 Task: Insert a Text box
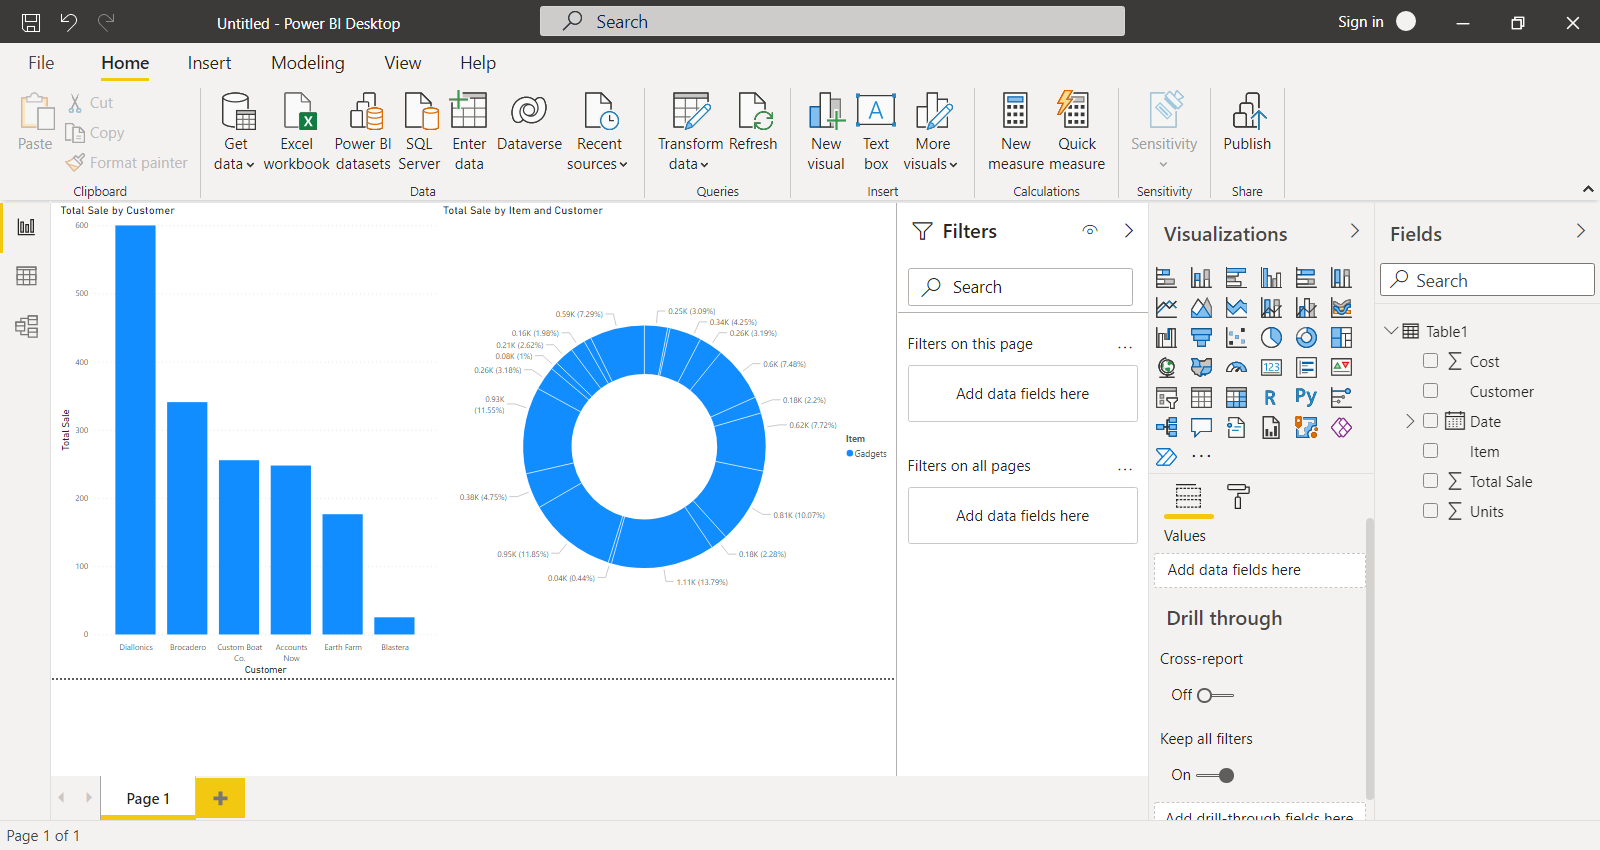click(876, 134)
